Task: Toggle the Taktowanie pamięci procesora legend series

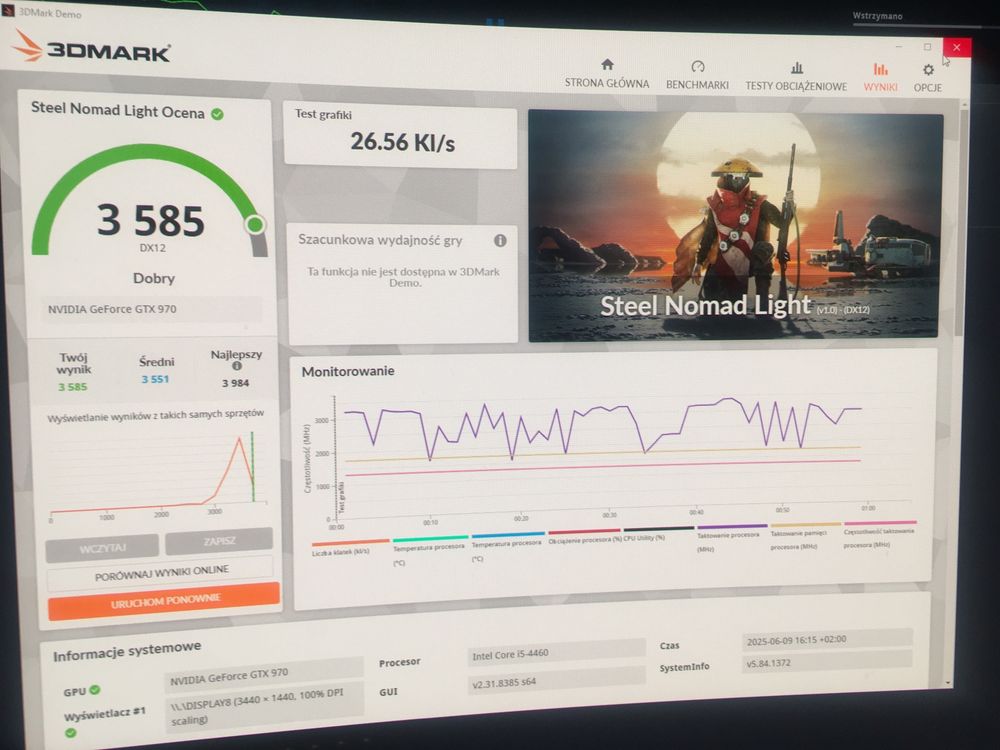Action: pyautogui.click(x=805, y=536)
